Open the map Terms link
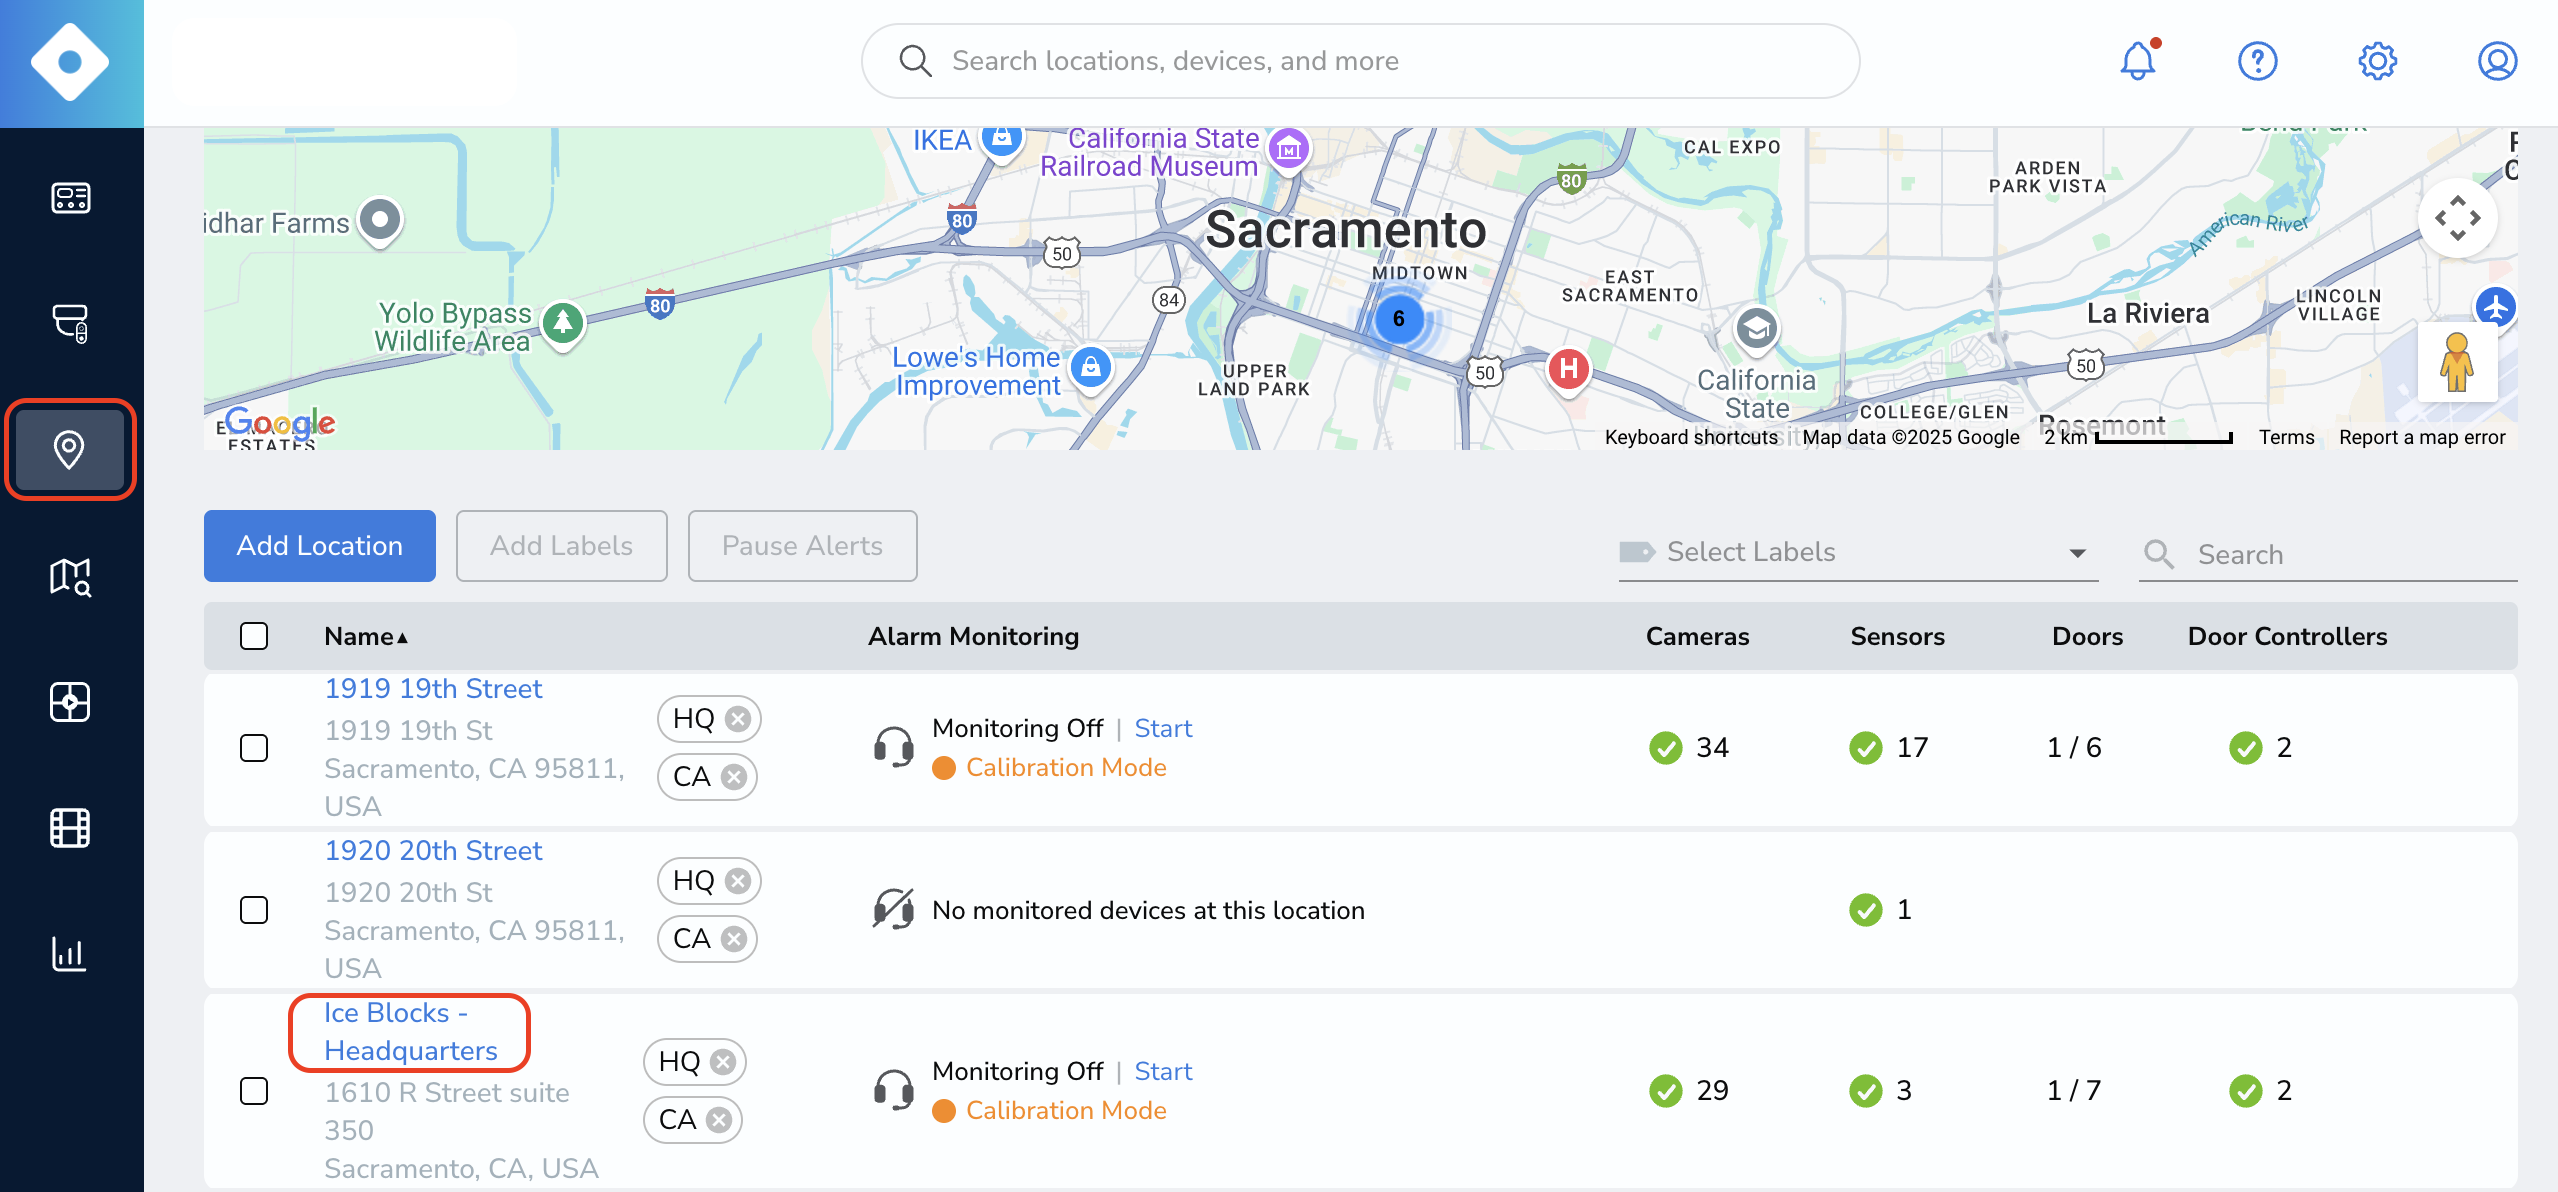The width and height of the screenshot is (2558, 1192). point(2286,437)
